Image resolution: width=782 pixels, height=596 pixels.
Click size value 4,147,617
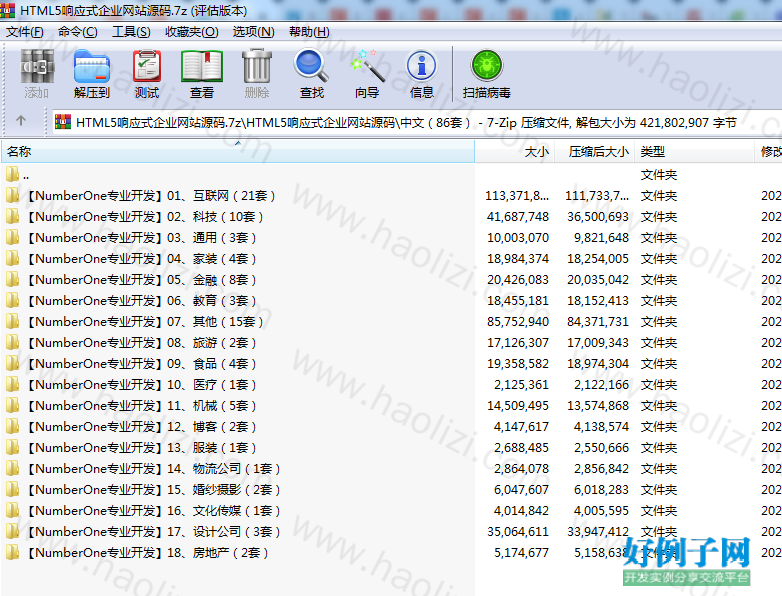(522, 426)
